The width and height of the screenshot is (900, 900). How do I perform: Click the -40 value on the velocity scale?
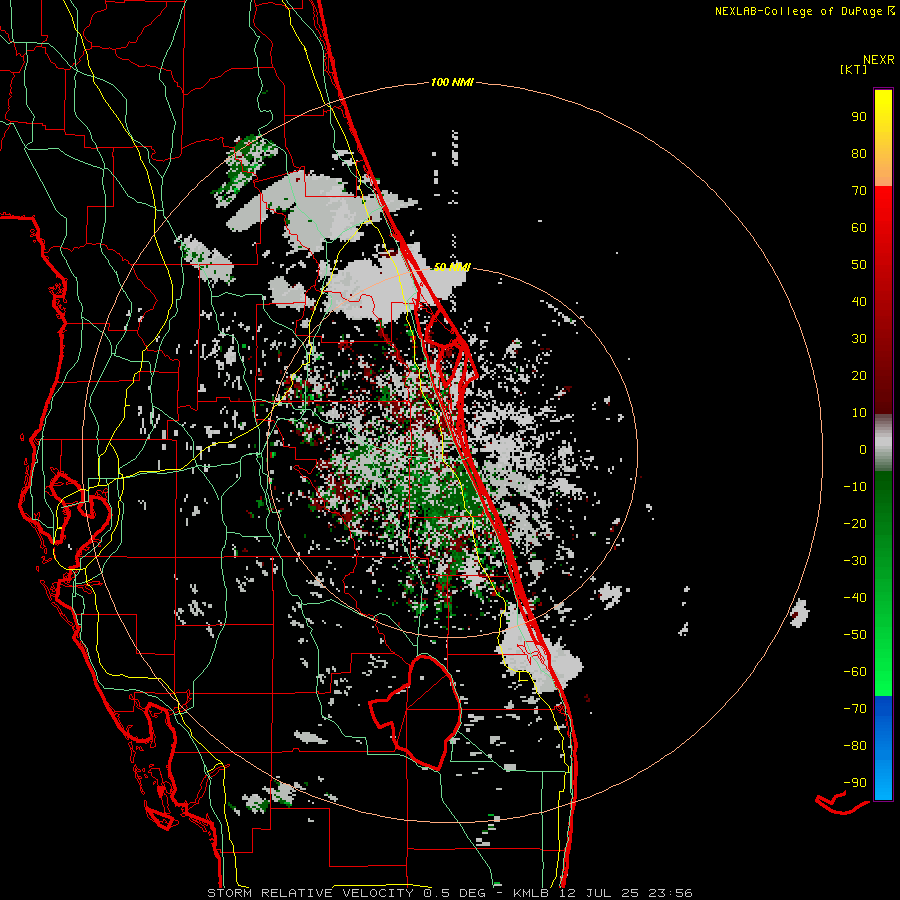(x=855, y=598)
